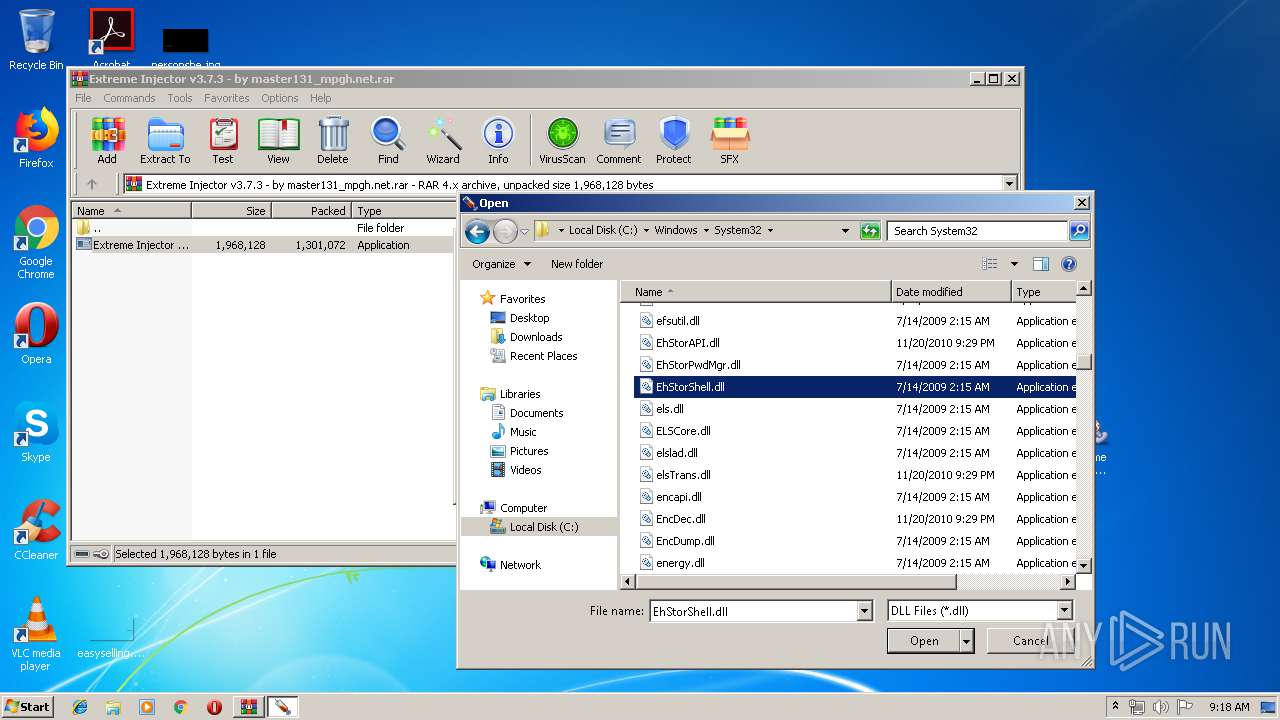Screen dimensions: 1280x720
Task: Click the Info toolbar icon
Action: [498, 140]
